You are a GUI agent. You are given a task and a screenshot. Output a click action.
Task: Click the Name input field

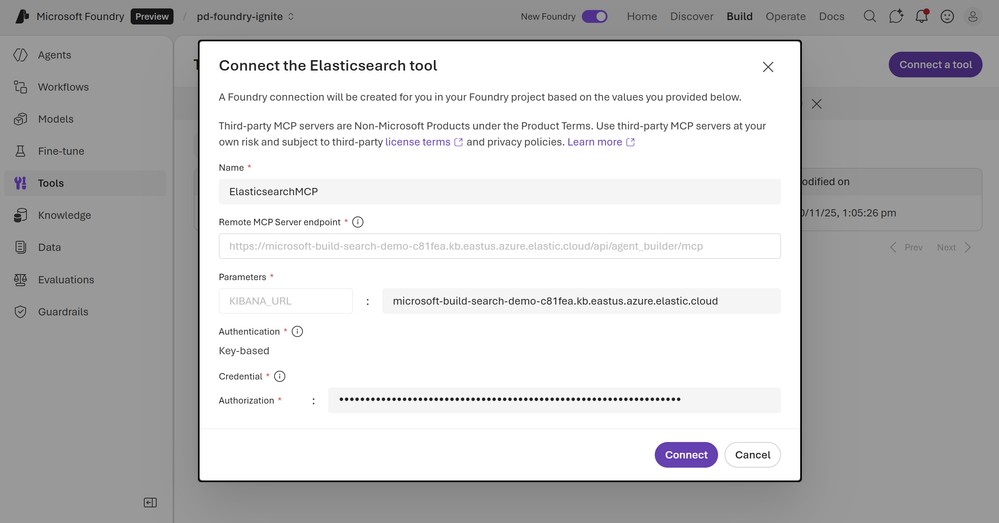point(500,192)
